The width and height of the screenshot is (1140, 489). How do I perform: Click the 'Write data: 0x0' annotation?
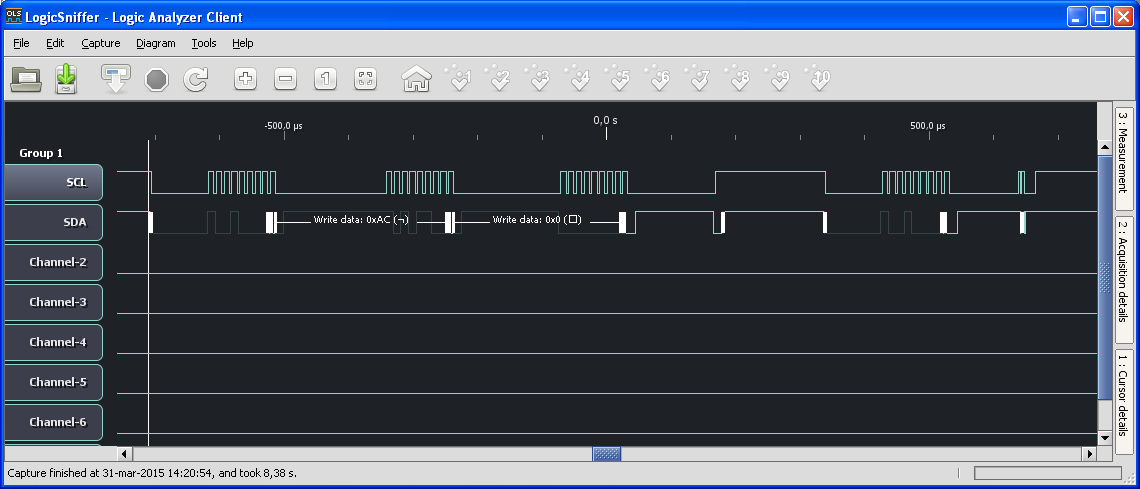537,219
